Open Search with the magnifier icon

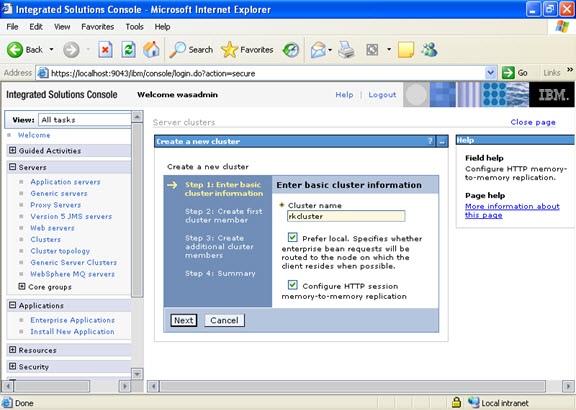point(177,50)
